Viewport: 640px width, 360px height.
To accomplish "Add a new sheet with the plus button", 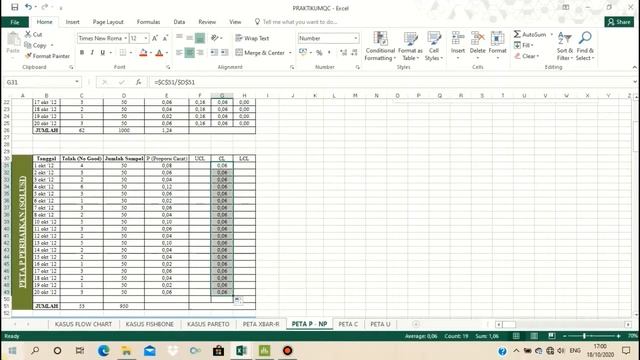I will coord(416,324).
